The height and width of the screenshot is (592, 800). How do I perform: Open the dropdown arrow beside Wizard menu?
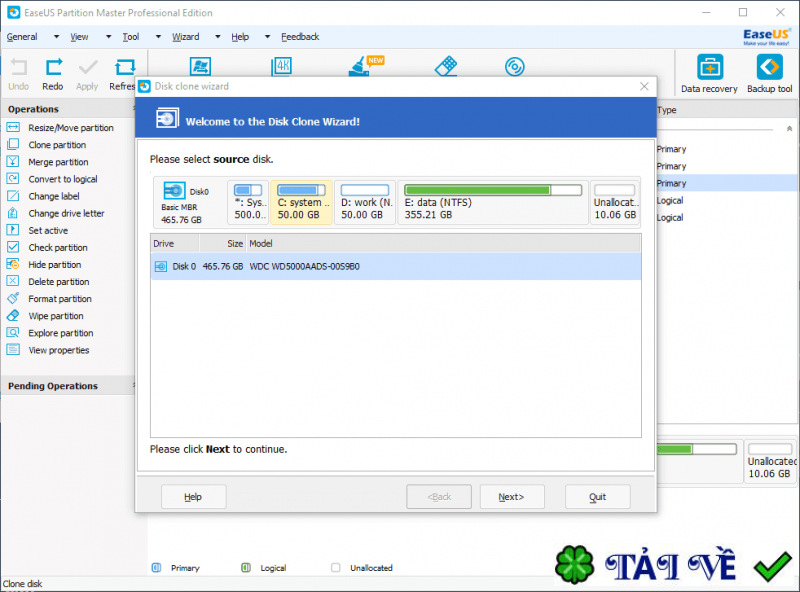coord(215,36)
